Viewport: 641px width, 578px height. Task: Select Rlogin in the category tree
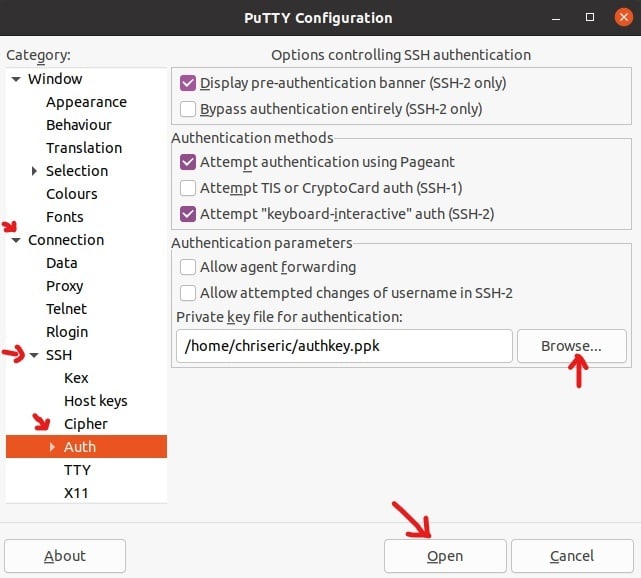pos(67,332)
